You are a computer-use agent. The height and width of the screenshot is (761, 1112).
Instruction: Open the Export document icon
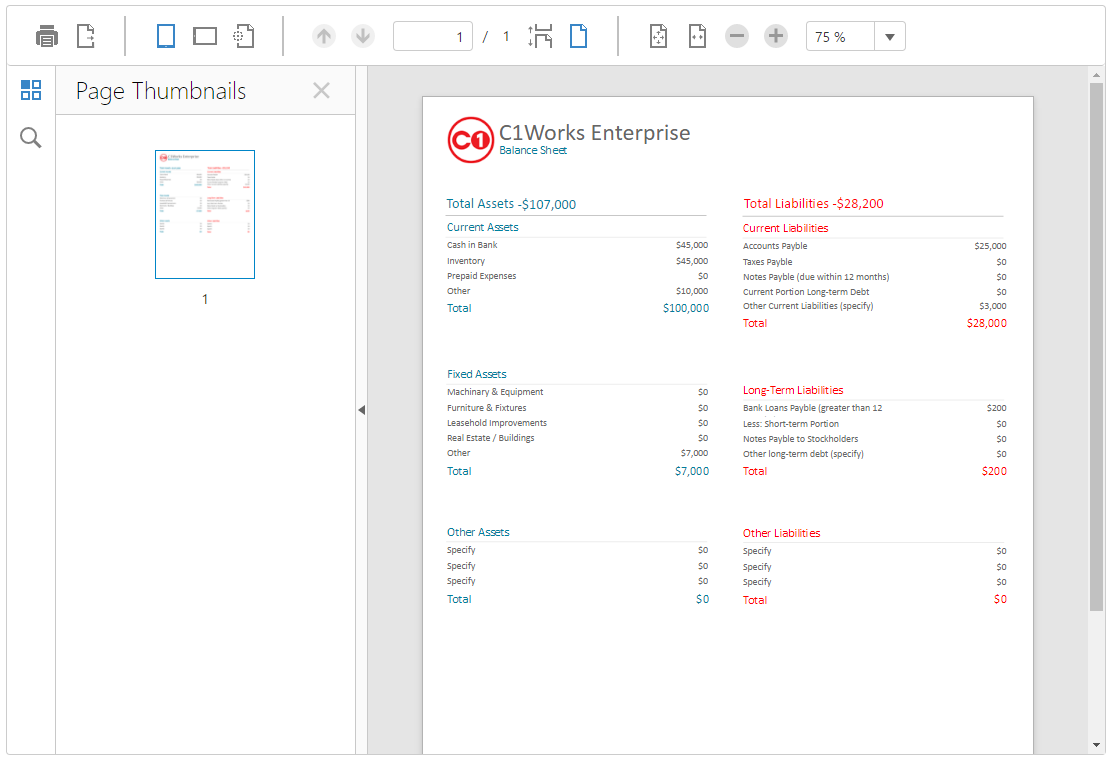86,36
